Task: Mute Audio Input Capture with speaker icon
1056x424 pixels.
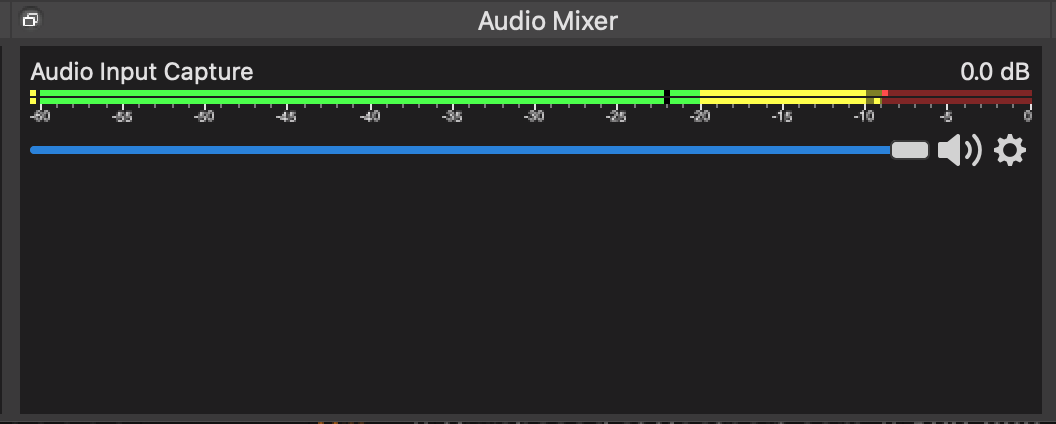Action: click(x=958, y=151)
